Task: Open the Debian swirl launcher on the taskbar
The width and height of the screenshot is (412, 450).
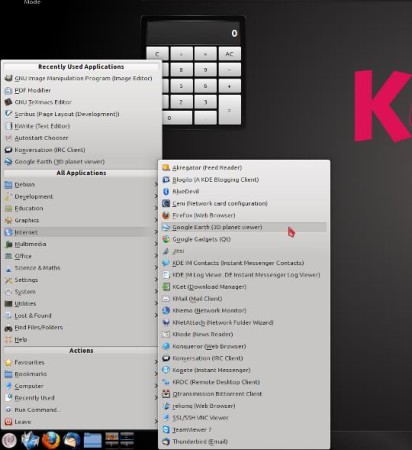Action: tap(9, 440)
